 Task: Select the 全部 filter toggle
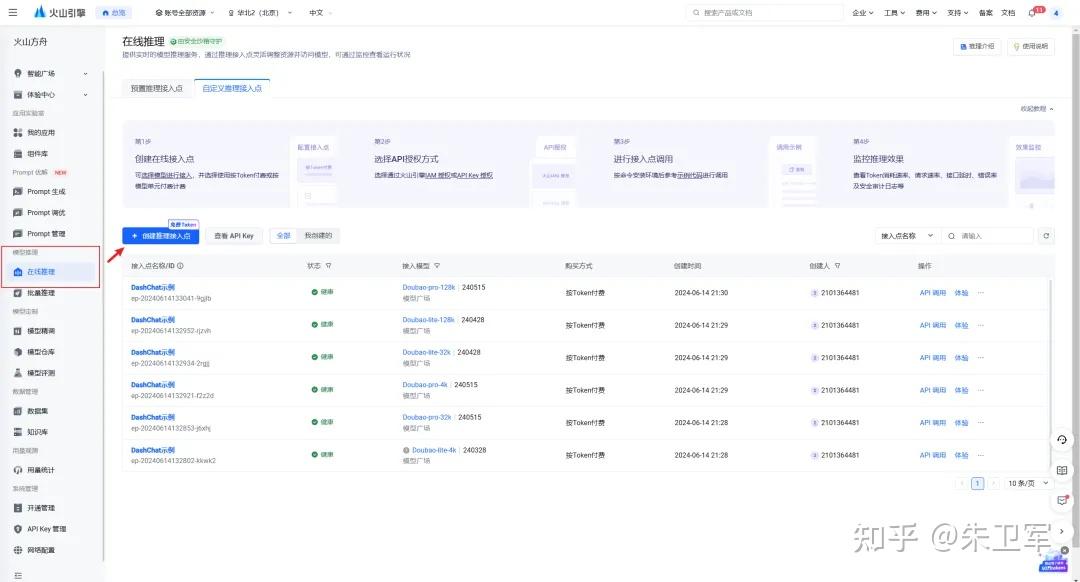pyautogui.click(x=283, y=236)
